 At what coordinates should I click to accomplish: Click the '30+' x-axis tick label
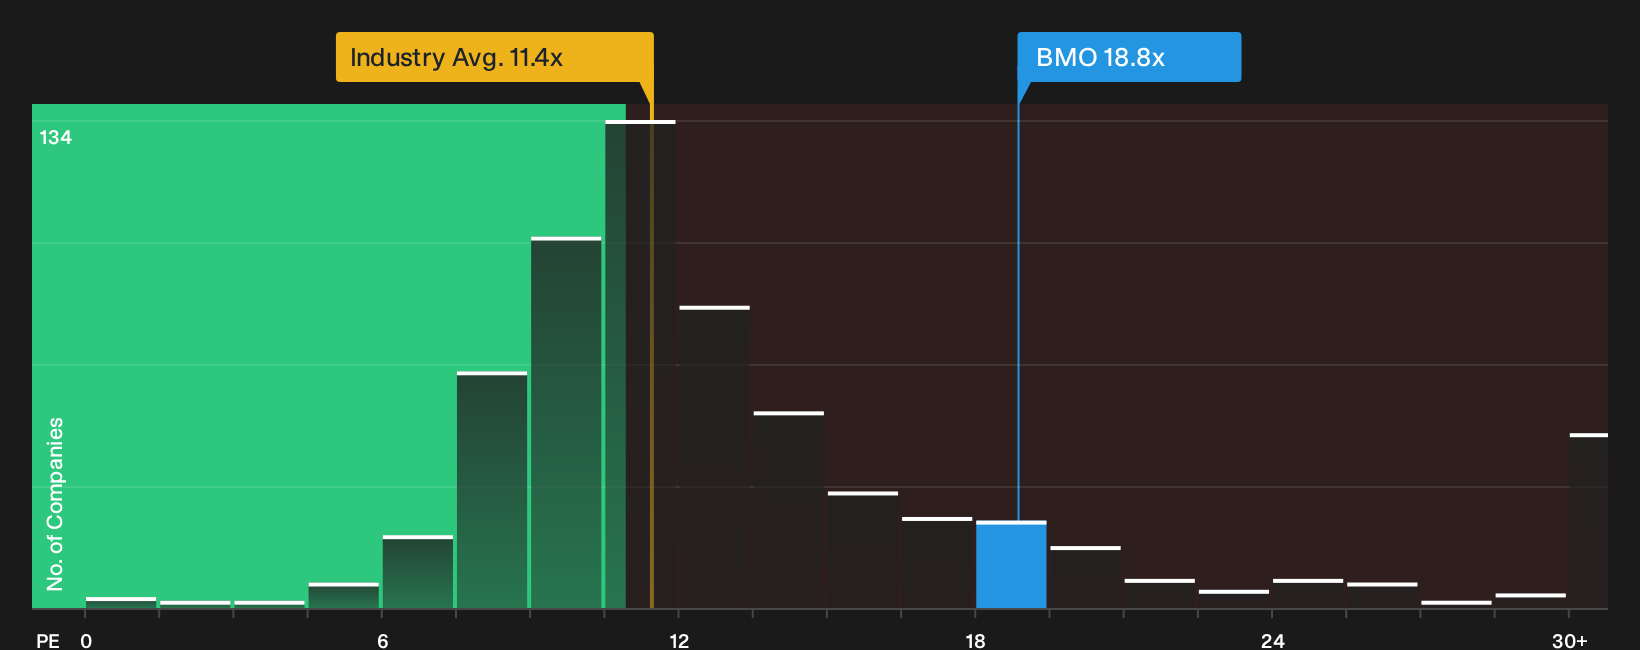click(1569, 640)
